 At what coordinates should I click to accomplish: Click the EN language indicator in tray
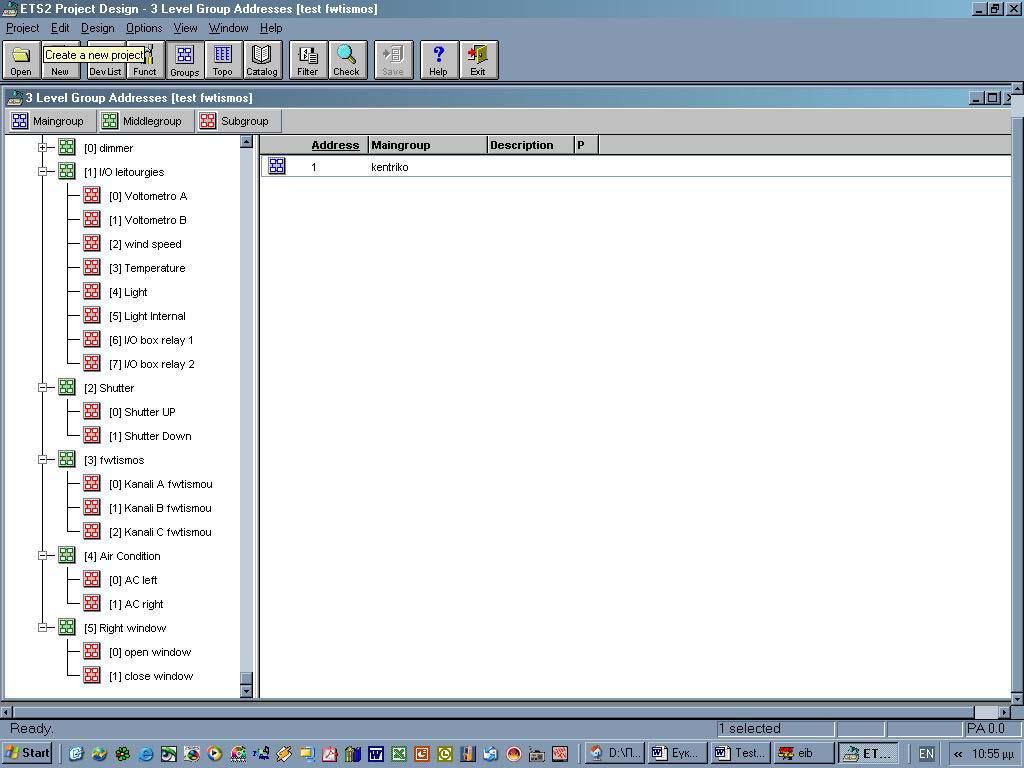[x=926, y=754]
